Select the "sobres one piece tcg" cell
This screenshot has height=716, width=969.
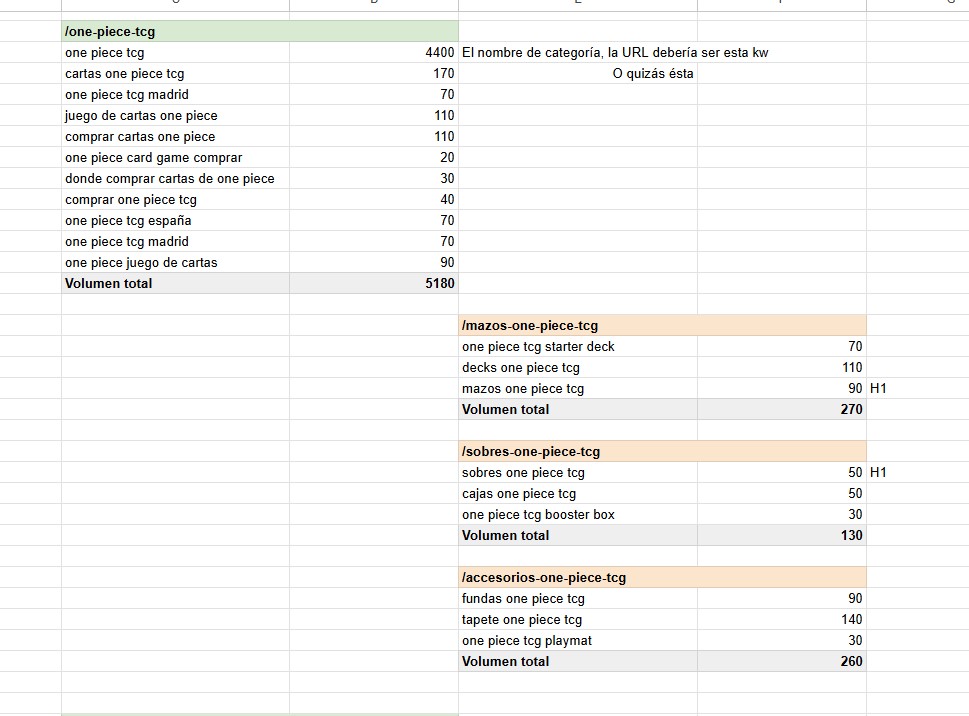[578, 473]
